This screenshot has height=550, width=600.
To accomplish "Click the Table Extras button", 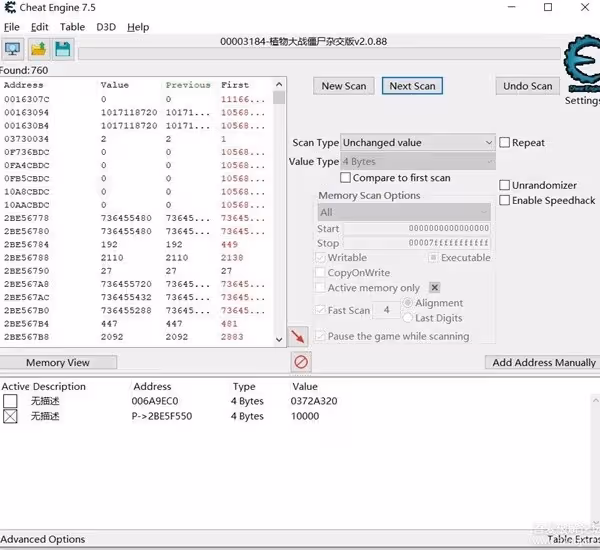I will click(573, 539).
